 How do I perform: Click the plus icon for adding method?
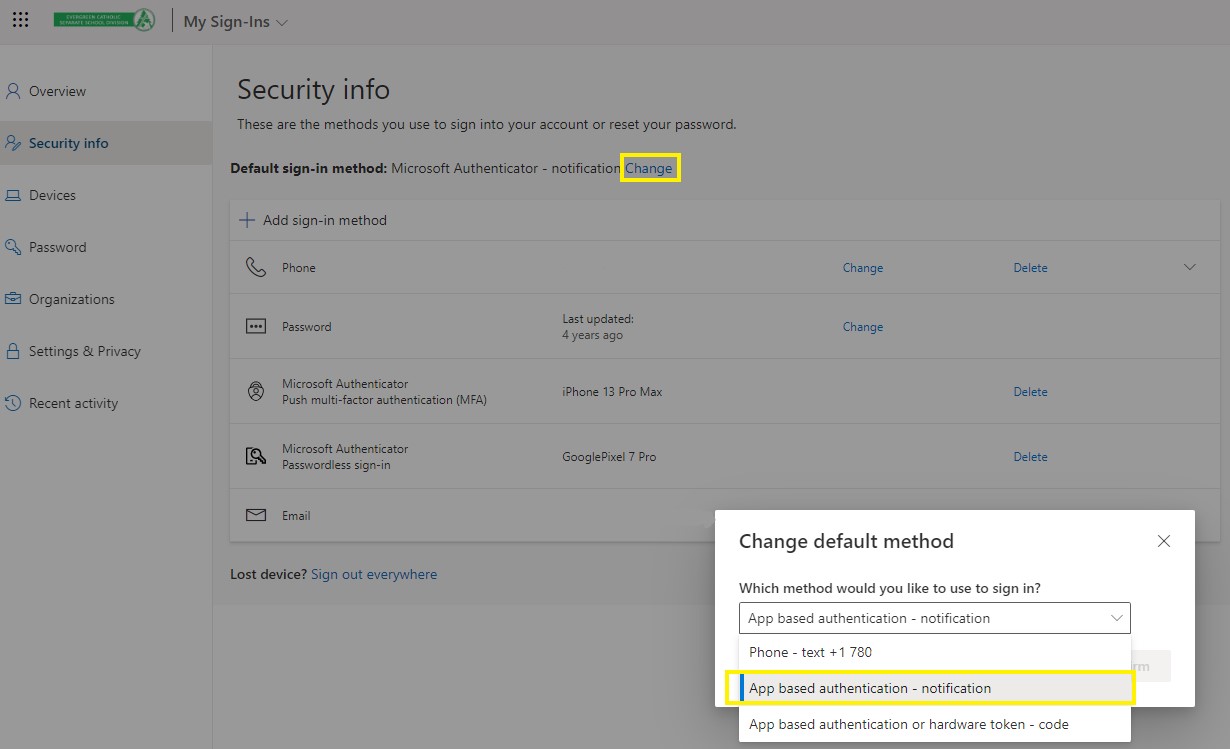[247, 220]
